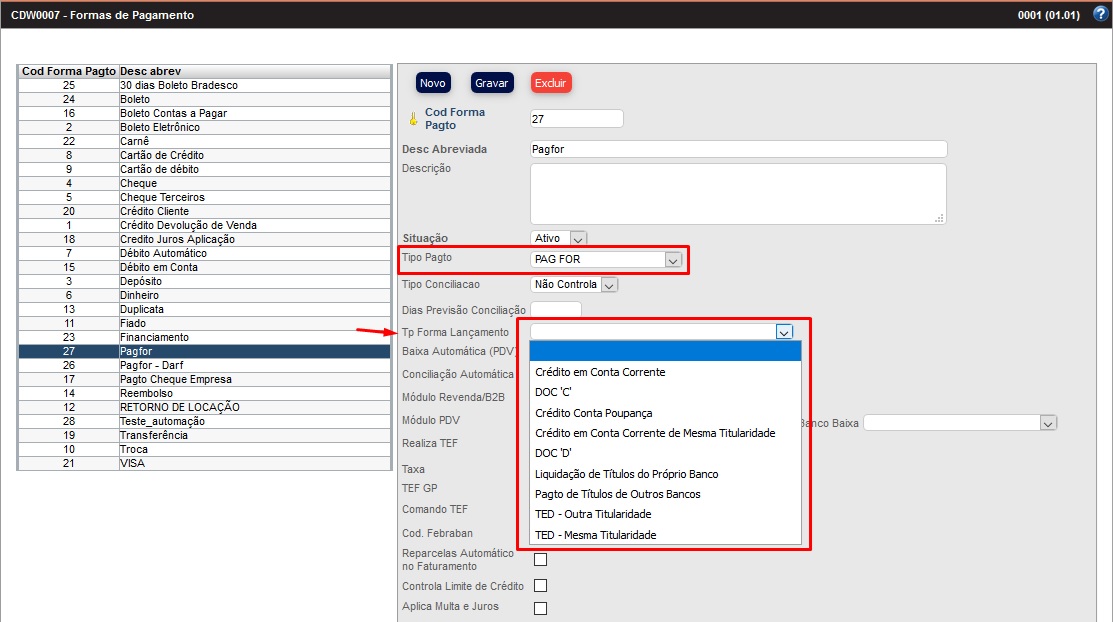
Task: Click the Desc Abreviada input field
Action: pos(738,149)
